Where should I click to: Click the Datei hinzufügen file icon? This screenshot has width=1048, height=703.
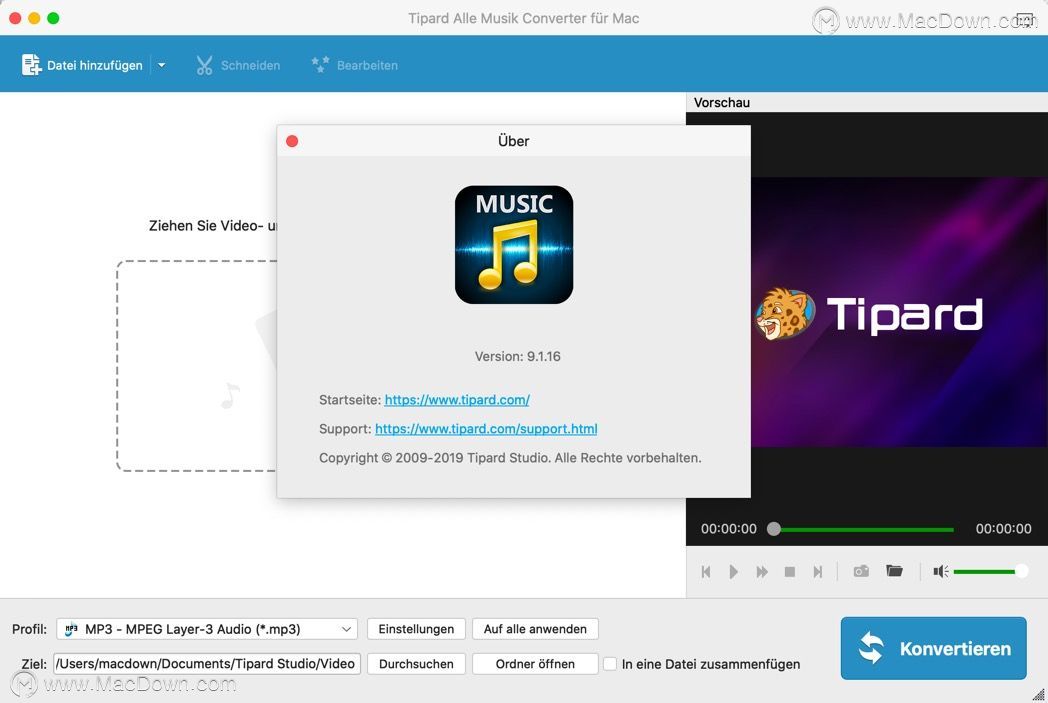pyautogui.click(x=31, y=65)
